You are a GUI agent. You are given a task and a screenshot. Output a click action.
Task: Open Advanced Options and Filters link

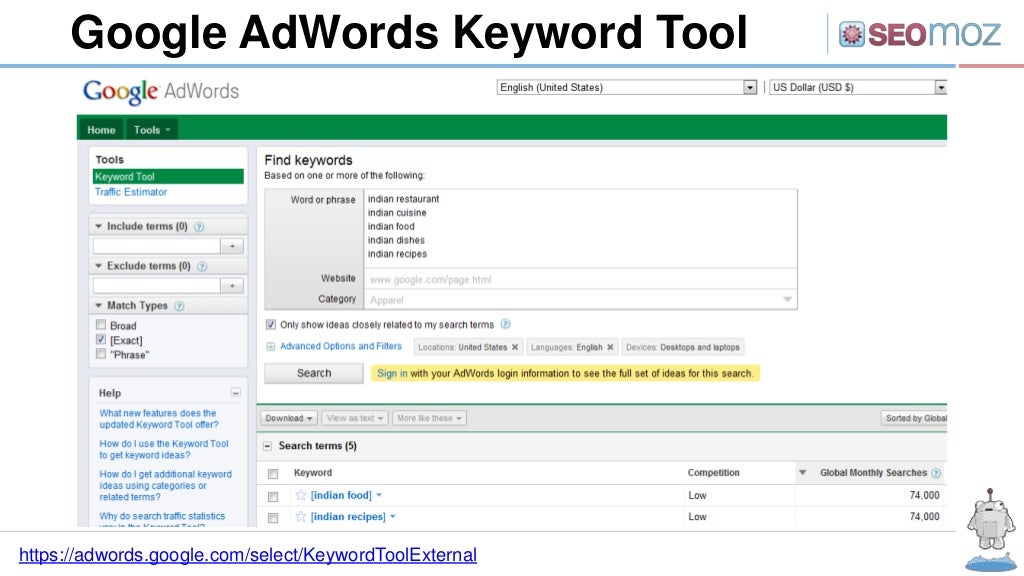pos(341,346)
